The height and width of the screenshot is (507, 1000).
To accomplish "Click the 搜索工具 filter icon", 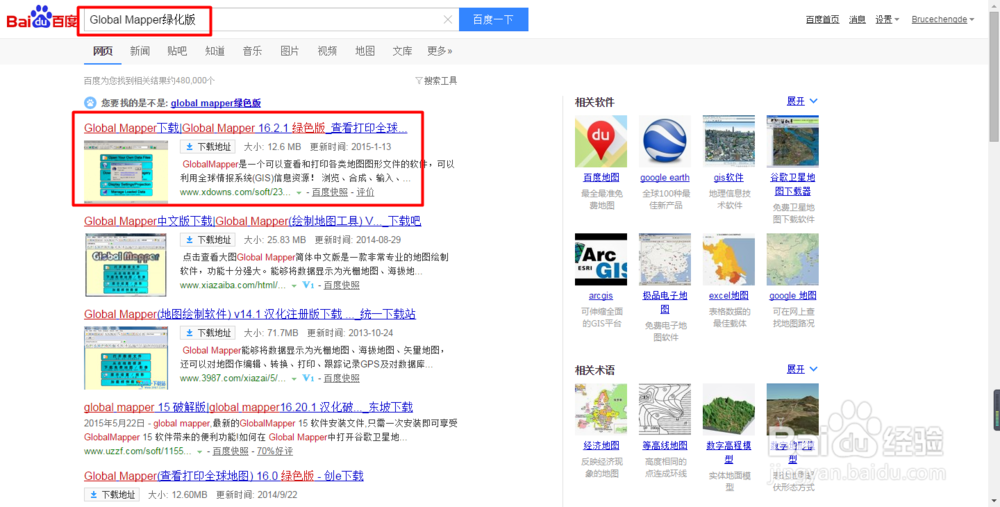I will point(419,81).
